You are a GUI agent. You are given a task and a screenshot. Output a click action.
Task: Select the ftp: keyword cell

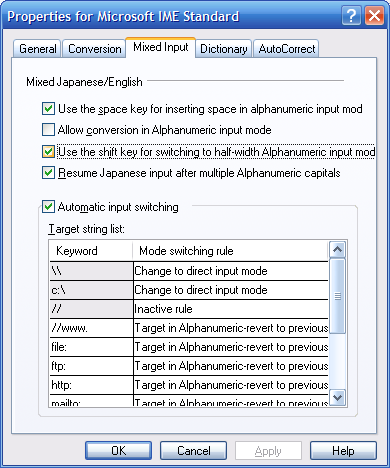(91, 366)
